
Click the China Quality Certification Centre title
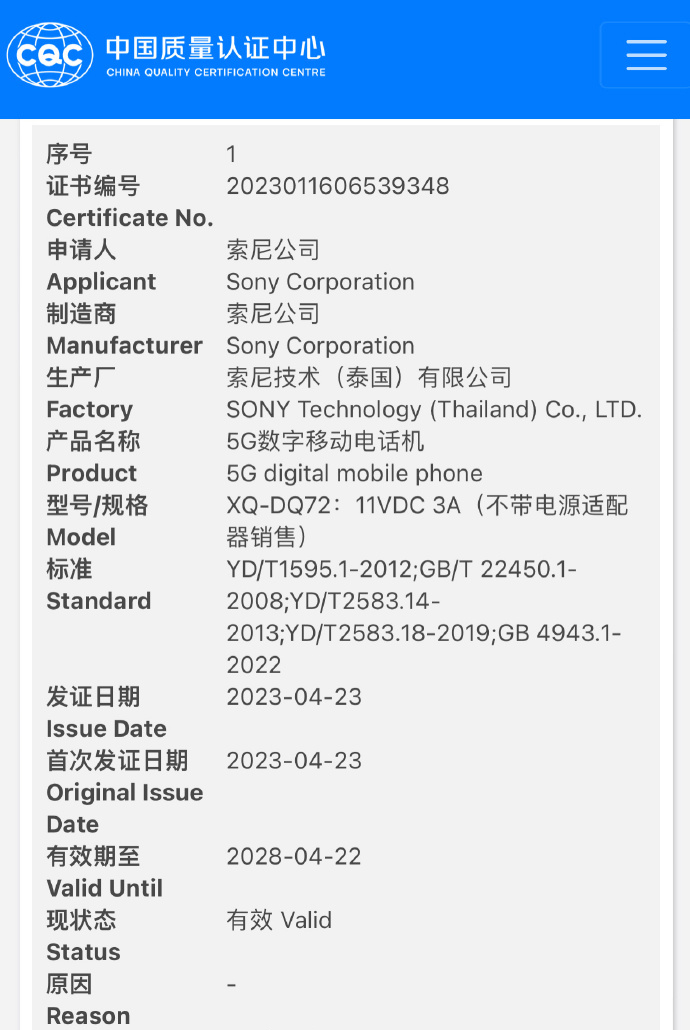[x=215, y=56]
